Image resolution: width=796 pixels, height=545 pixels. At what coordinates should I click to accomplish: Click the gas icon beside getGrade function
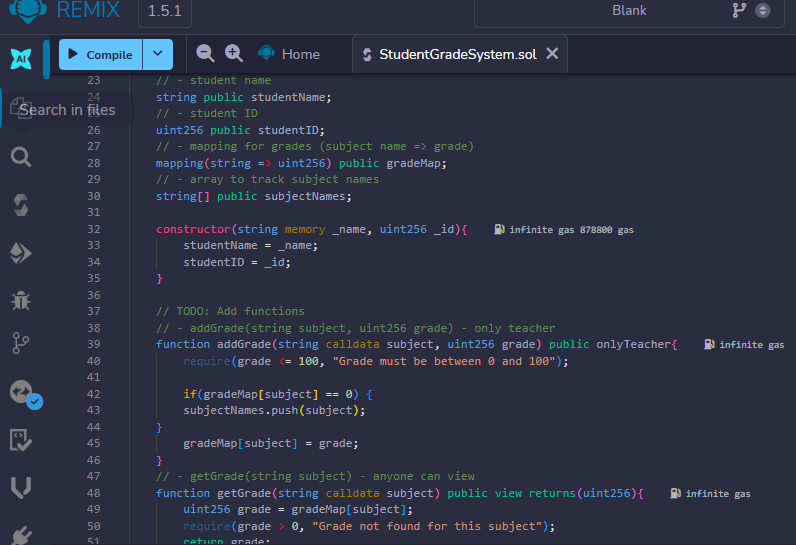pos(676,493)
